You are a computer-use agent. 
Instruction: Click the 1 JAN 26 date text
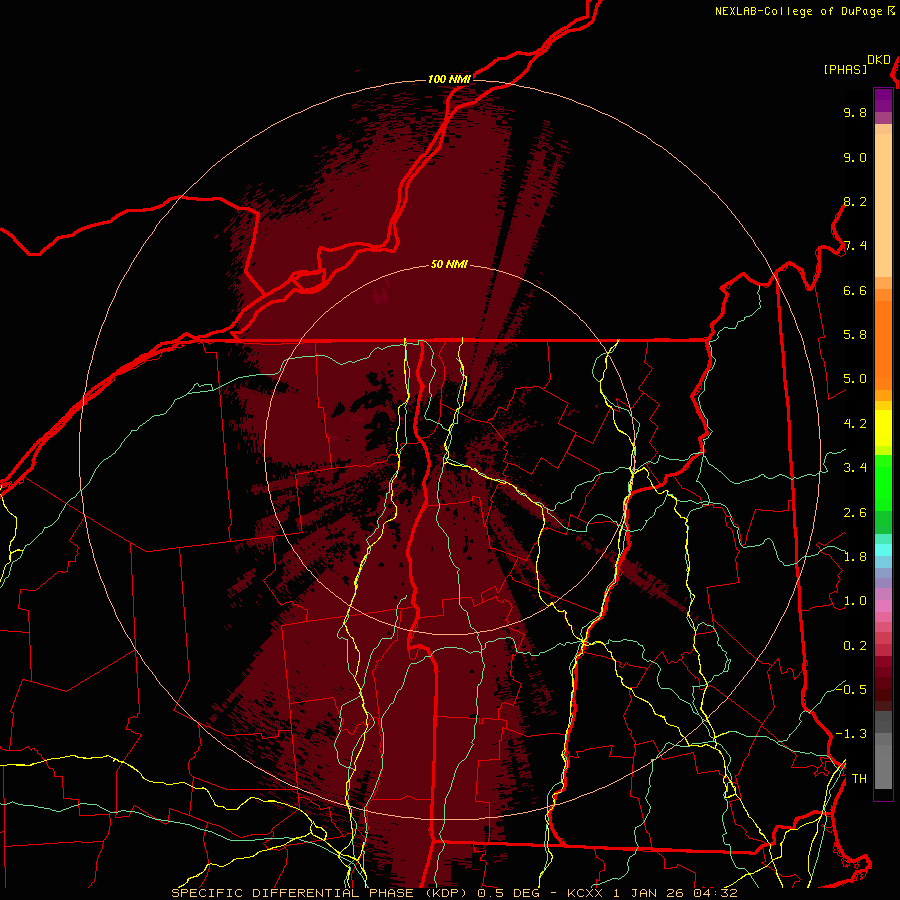click(648, 893)
